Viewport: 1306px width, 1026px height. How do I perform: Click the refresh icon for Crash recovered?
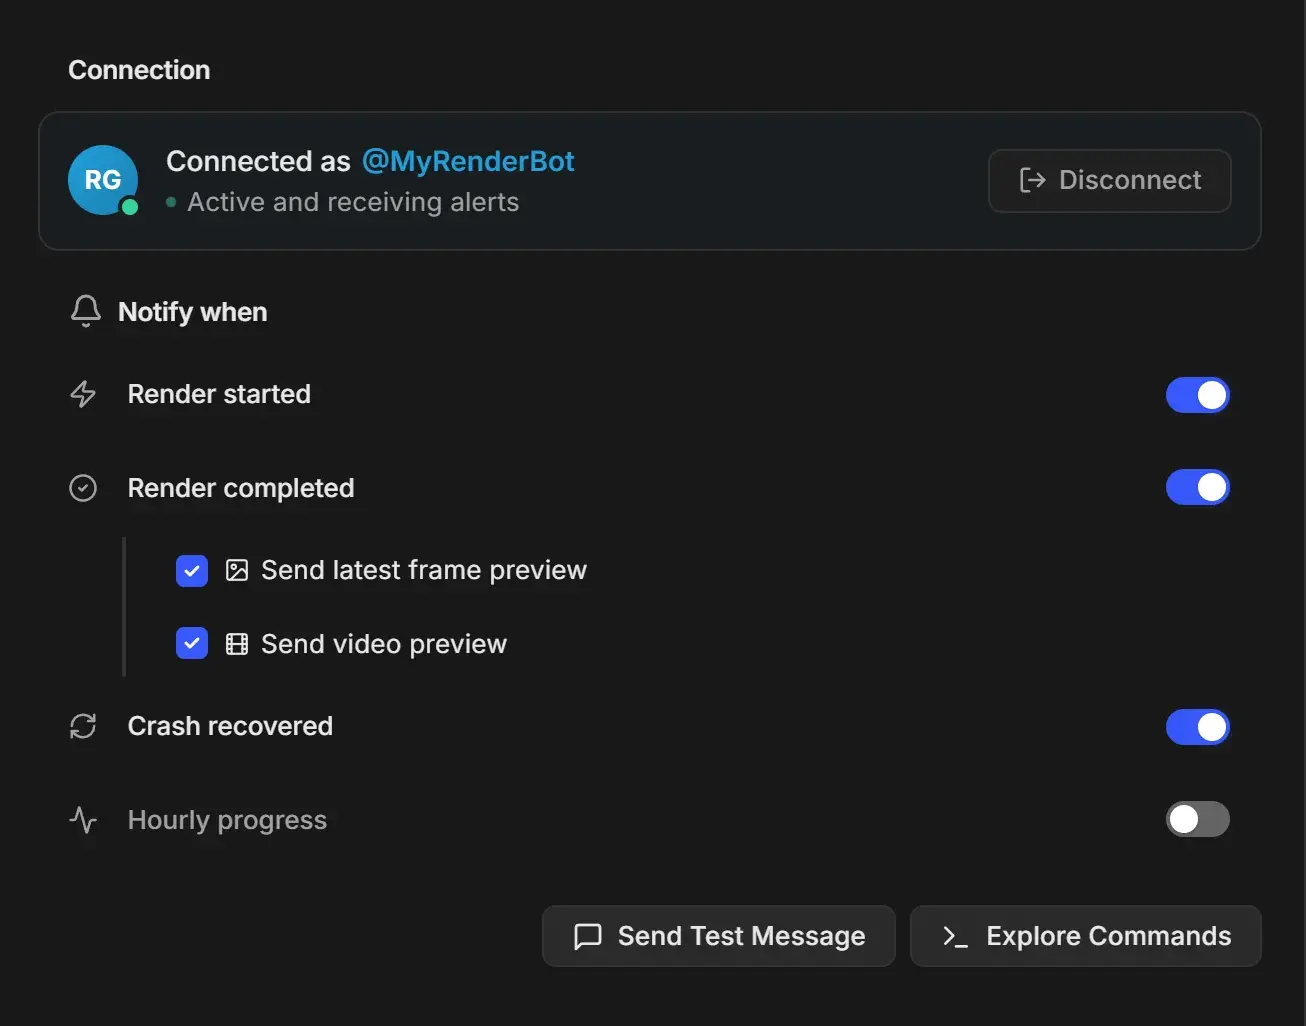coord(83,726)
